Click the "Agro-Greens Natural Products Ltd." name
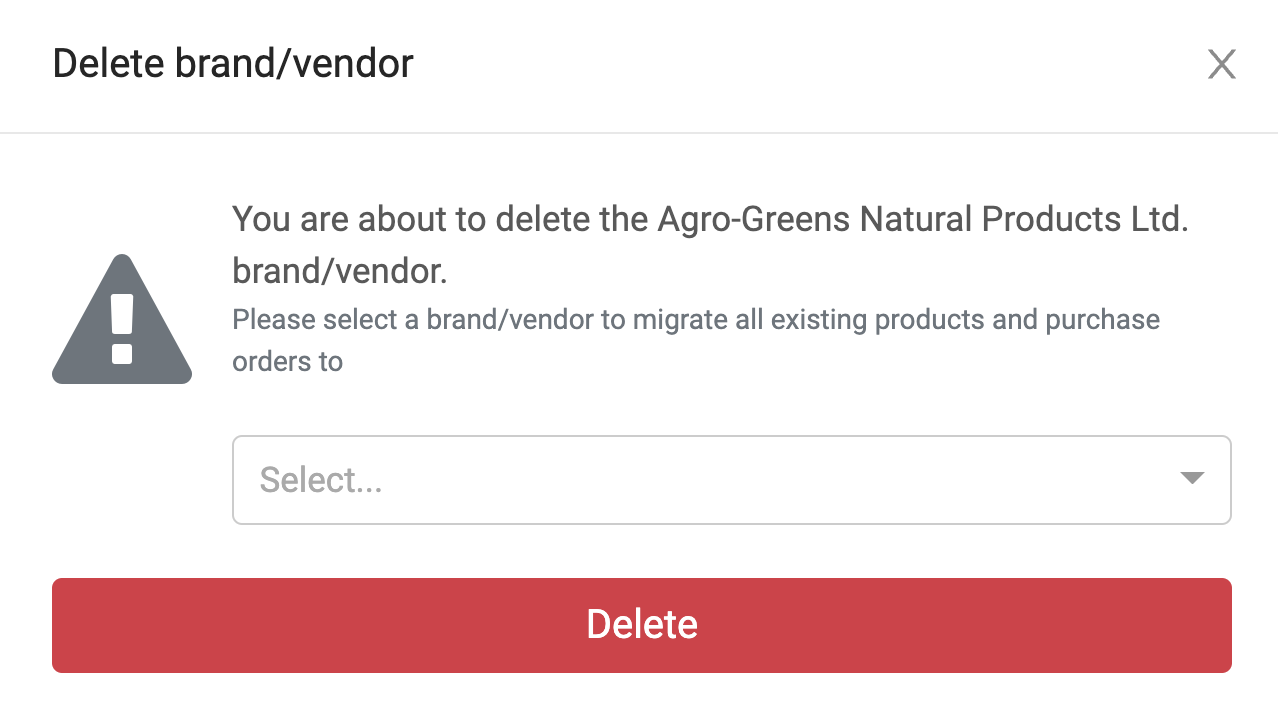 pyautogui.click(x=922, y=219)
